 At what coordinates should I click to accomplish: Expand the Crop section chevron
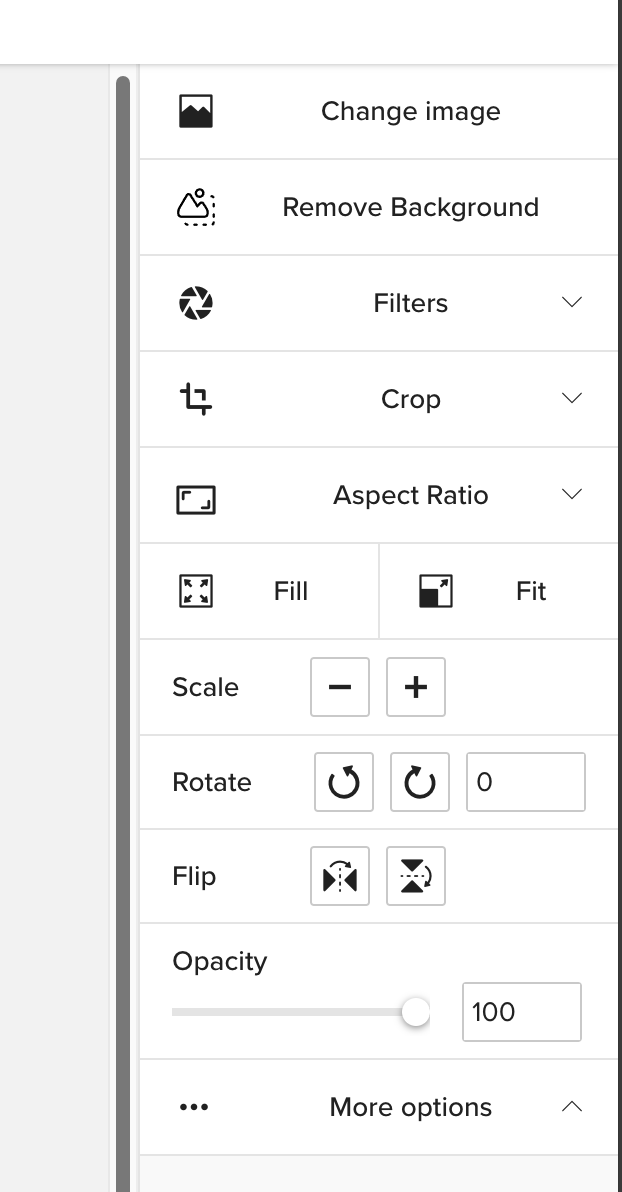572,398
